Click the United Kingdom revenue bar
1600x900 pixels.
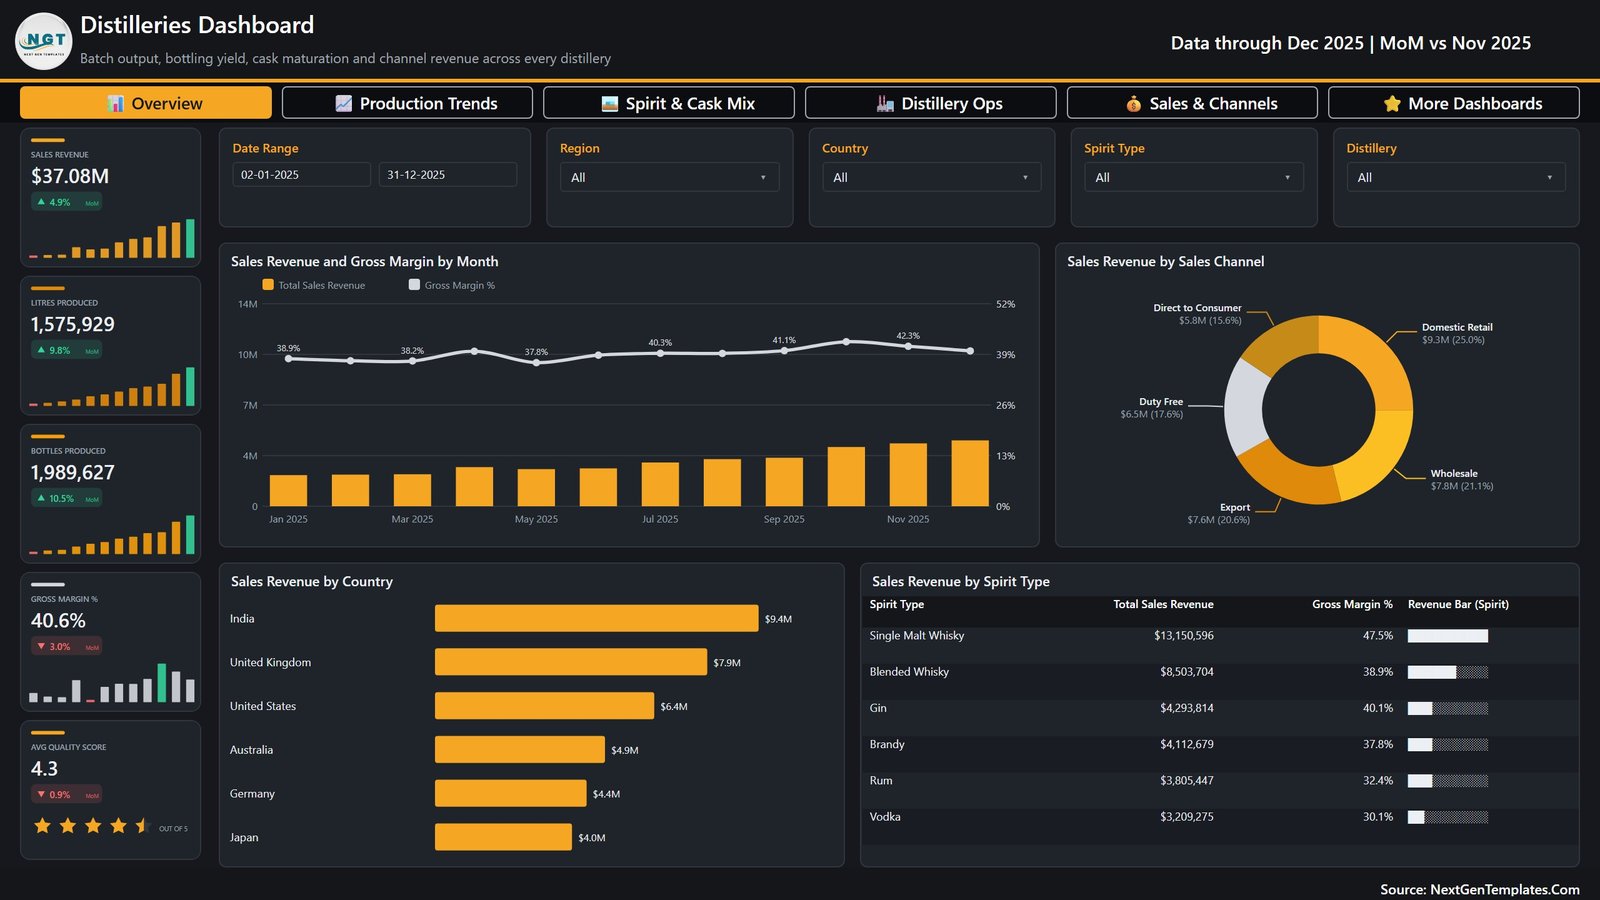pos(571,662)
